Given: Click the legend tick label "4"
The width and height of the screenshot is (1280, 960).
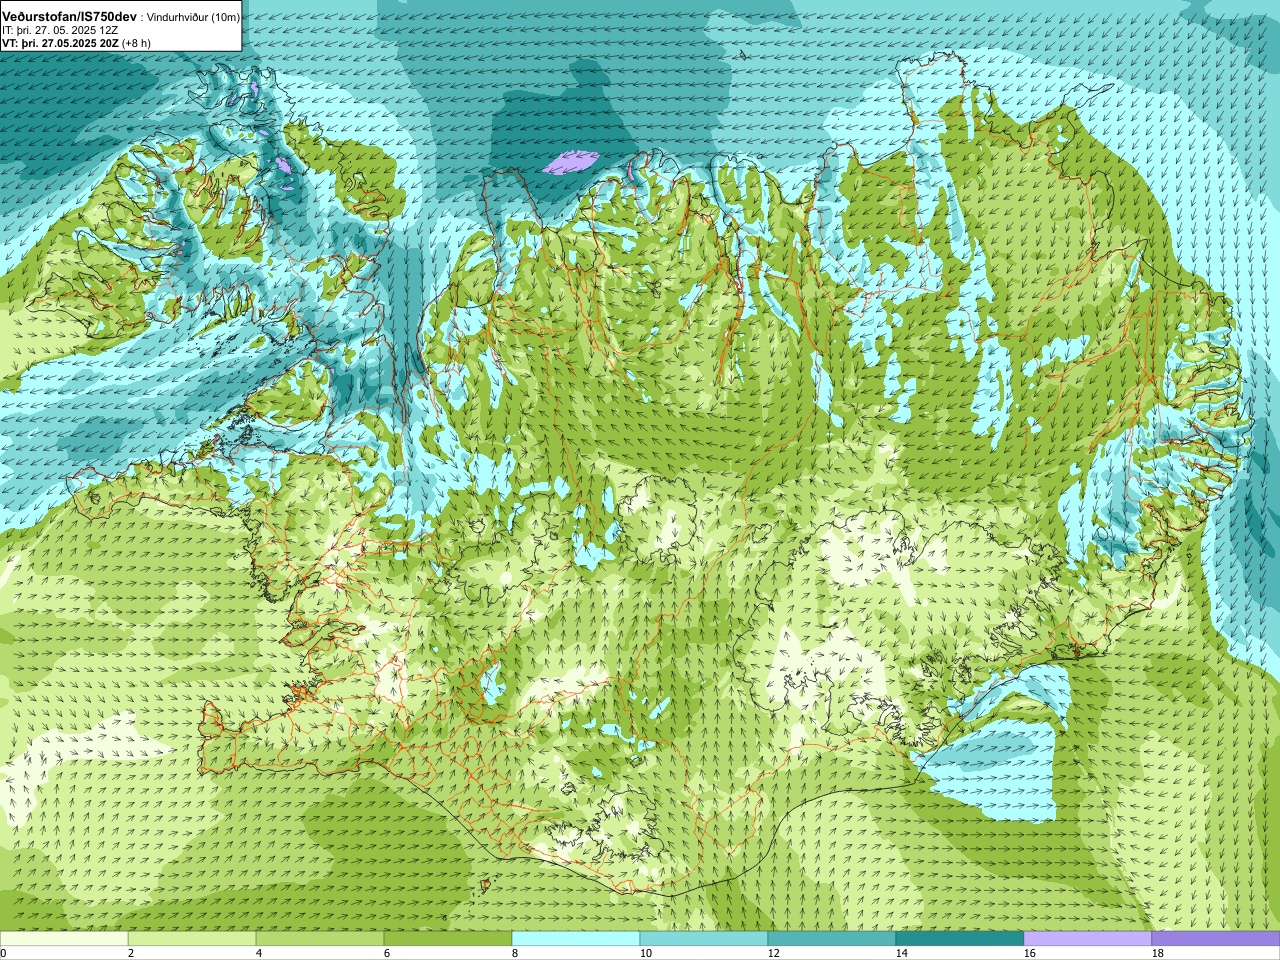Looking at the screenshot, I should point(259,953).
